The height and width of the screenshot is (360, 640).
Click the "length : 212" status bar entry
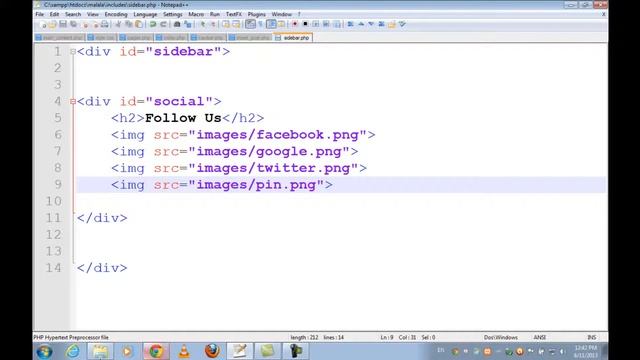tap(304, 338)
